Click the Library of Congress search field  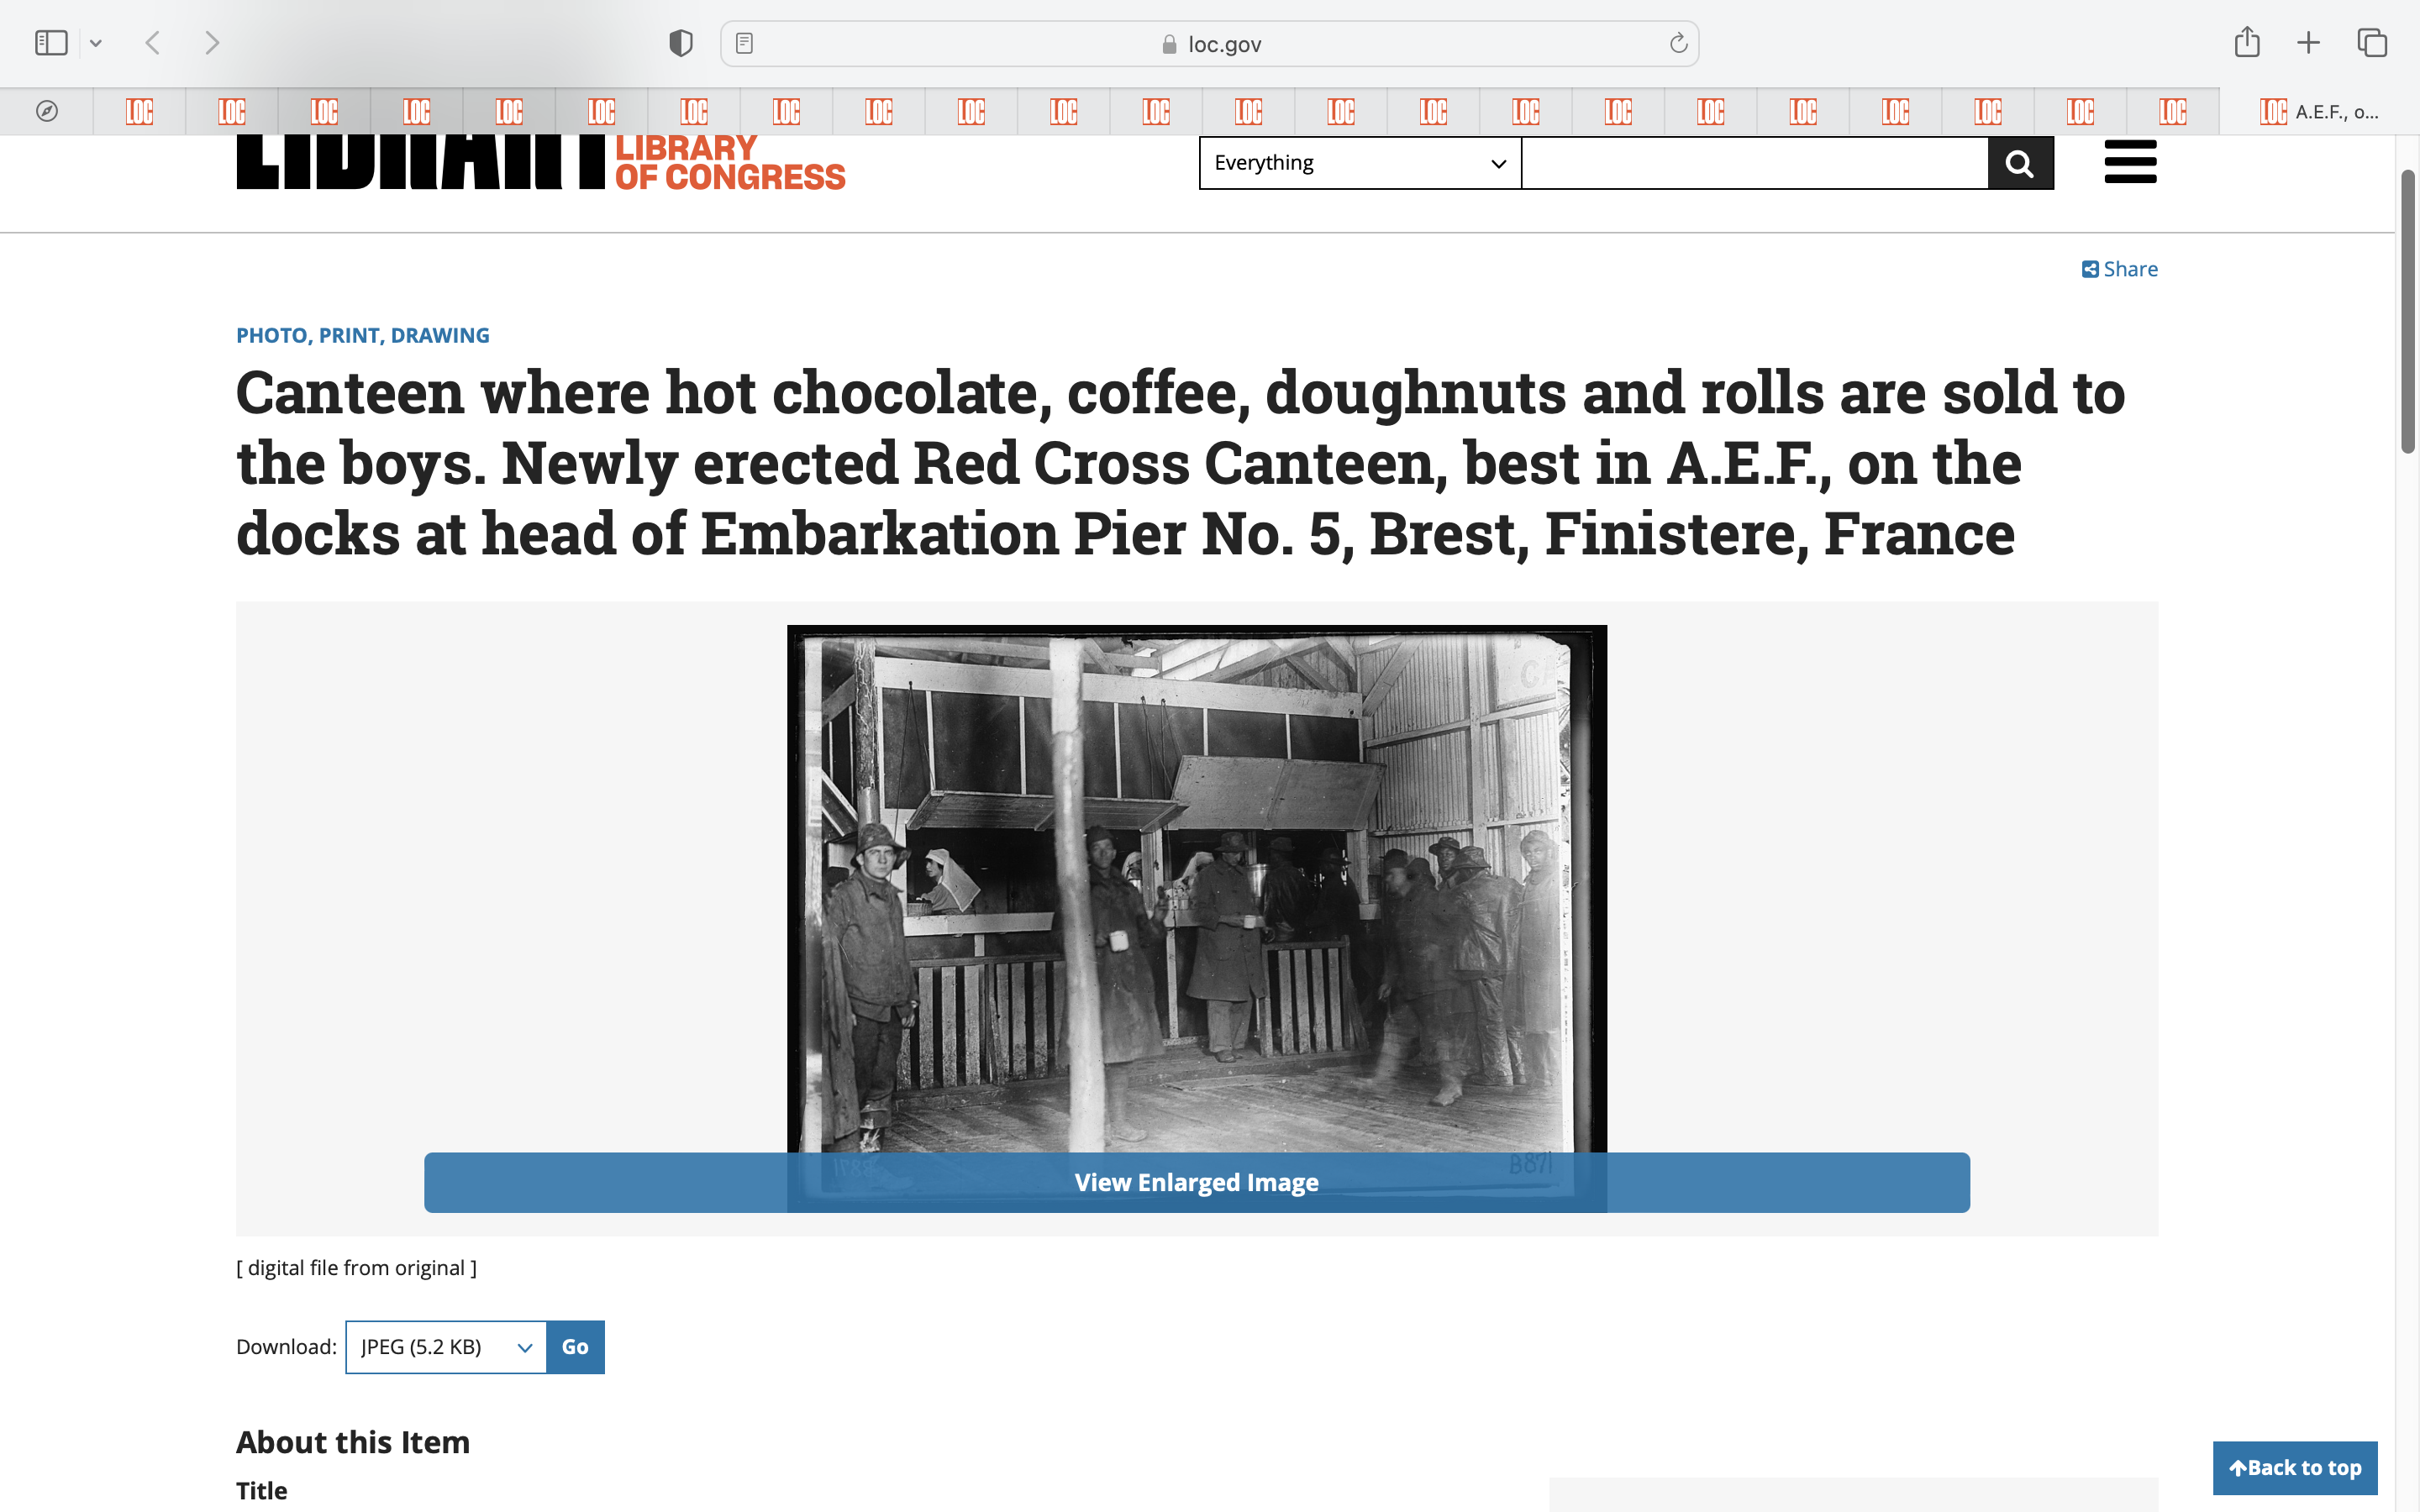[1754, 163]
